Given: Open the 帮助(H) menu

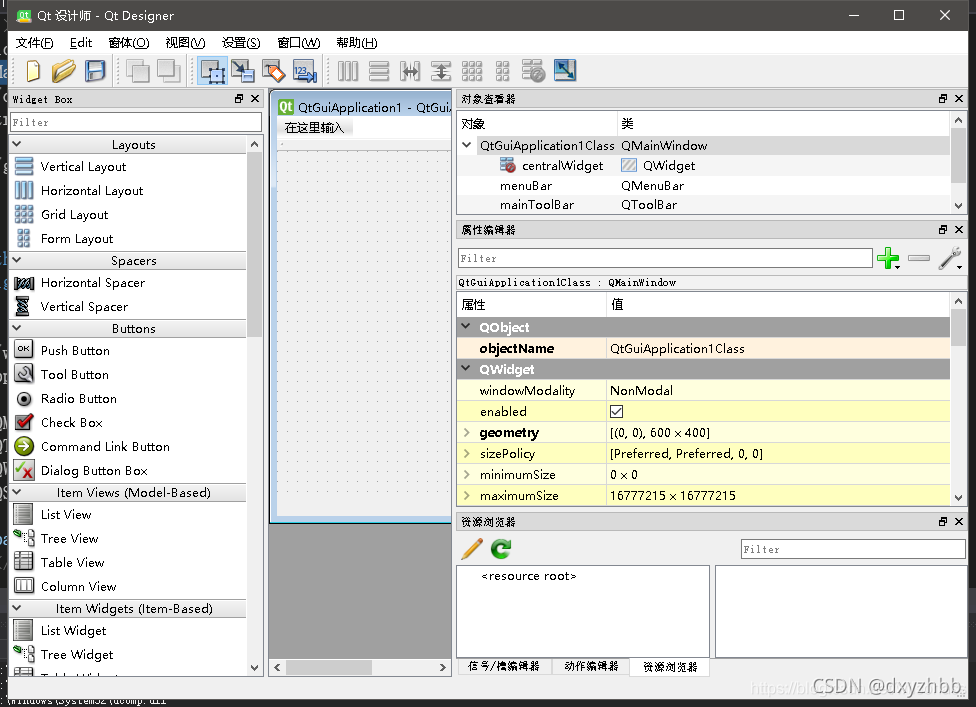Looking at the screenshot, I should click(x=357, y=42).
